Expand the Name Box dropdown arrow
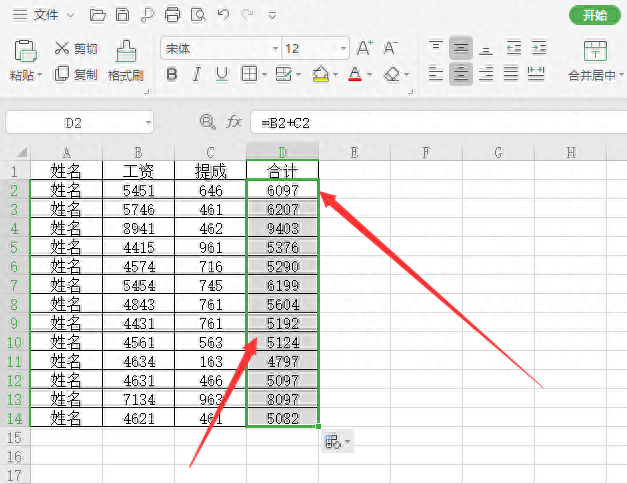This screenshot has width=627, height=484. (148, 122)
